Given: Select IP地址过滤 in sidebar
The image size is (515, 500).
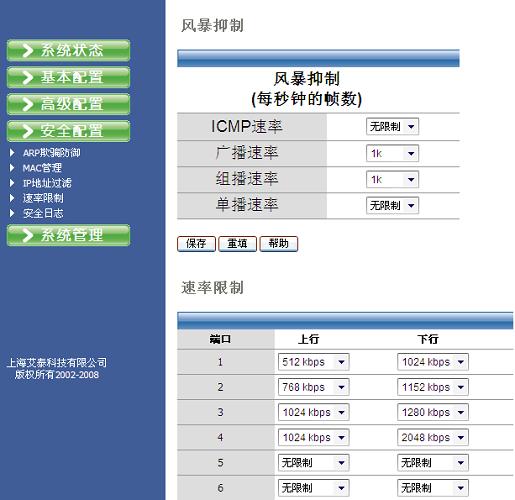Looking at the screenshot, I should (47, 183).
